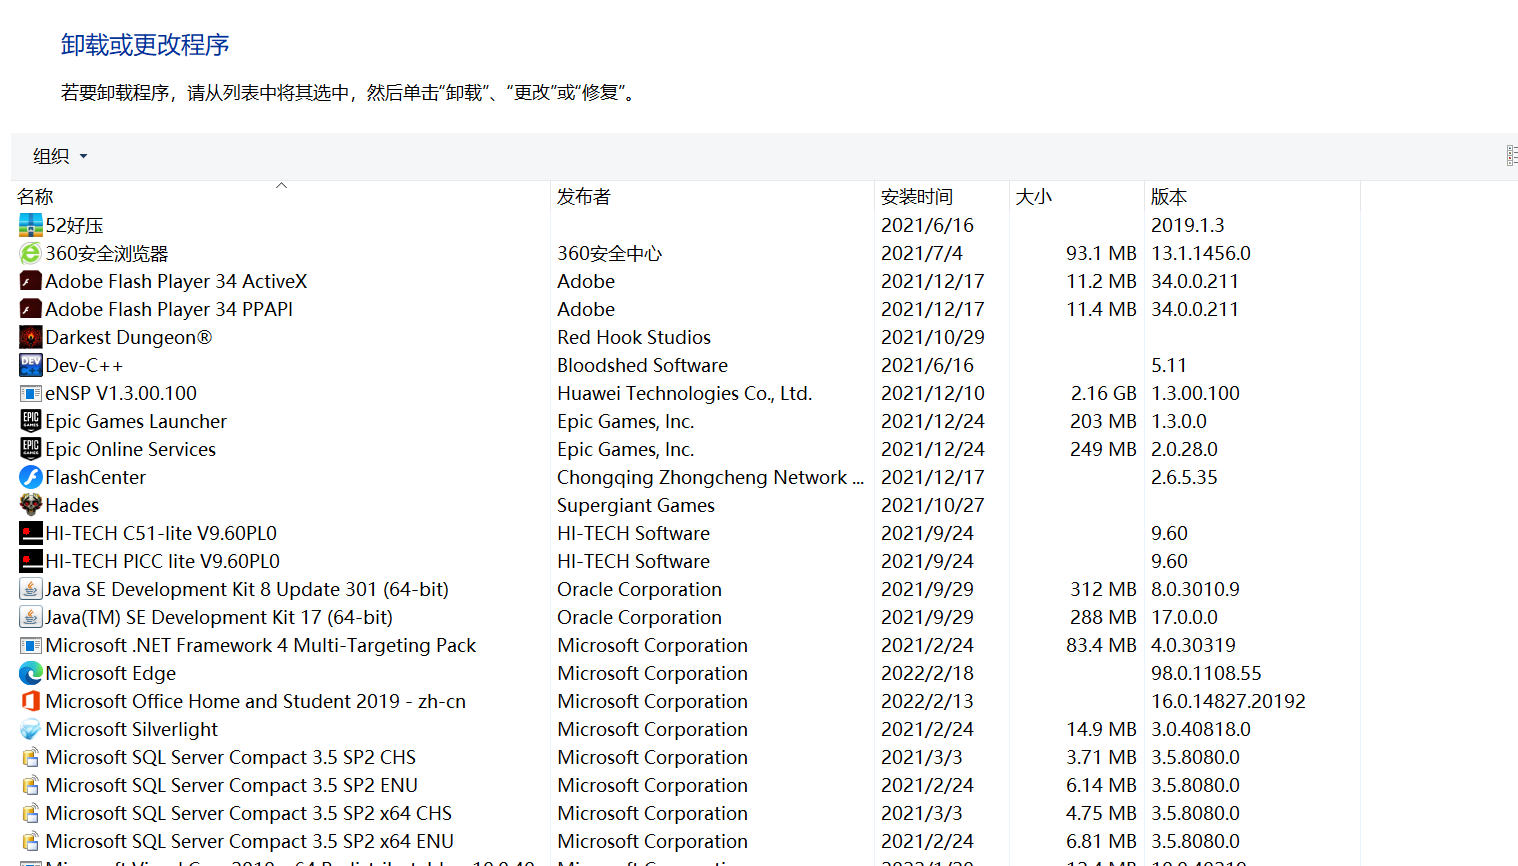
Task: Sort list by 名称 column header
Action: click(280, 197)
